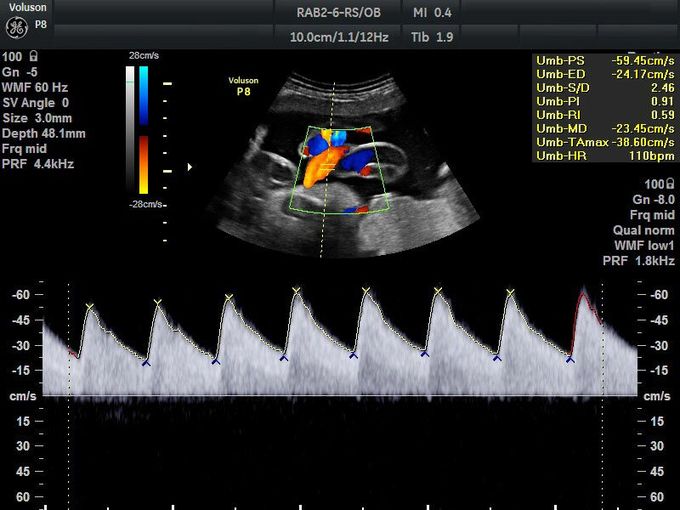Click the white spectral Doppler baseline

pos(340,397)
